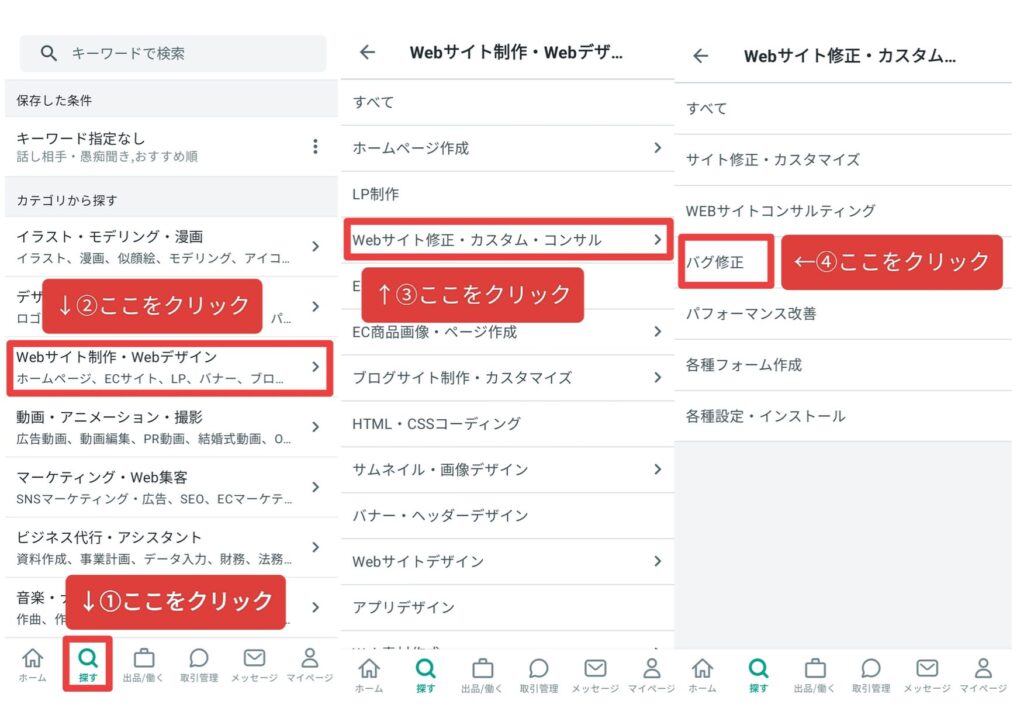Open Webサイト制作・Webデザイン category row

pos(170,368)
